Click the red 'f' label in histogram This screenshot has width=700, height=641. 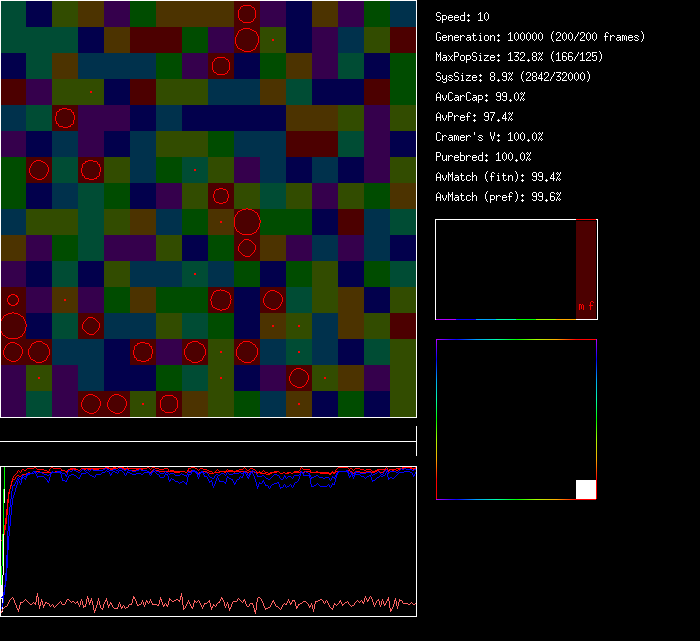[x=591, y=308]
